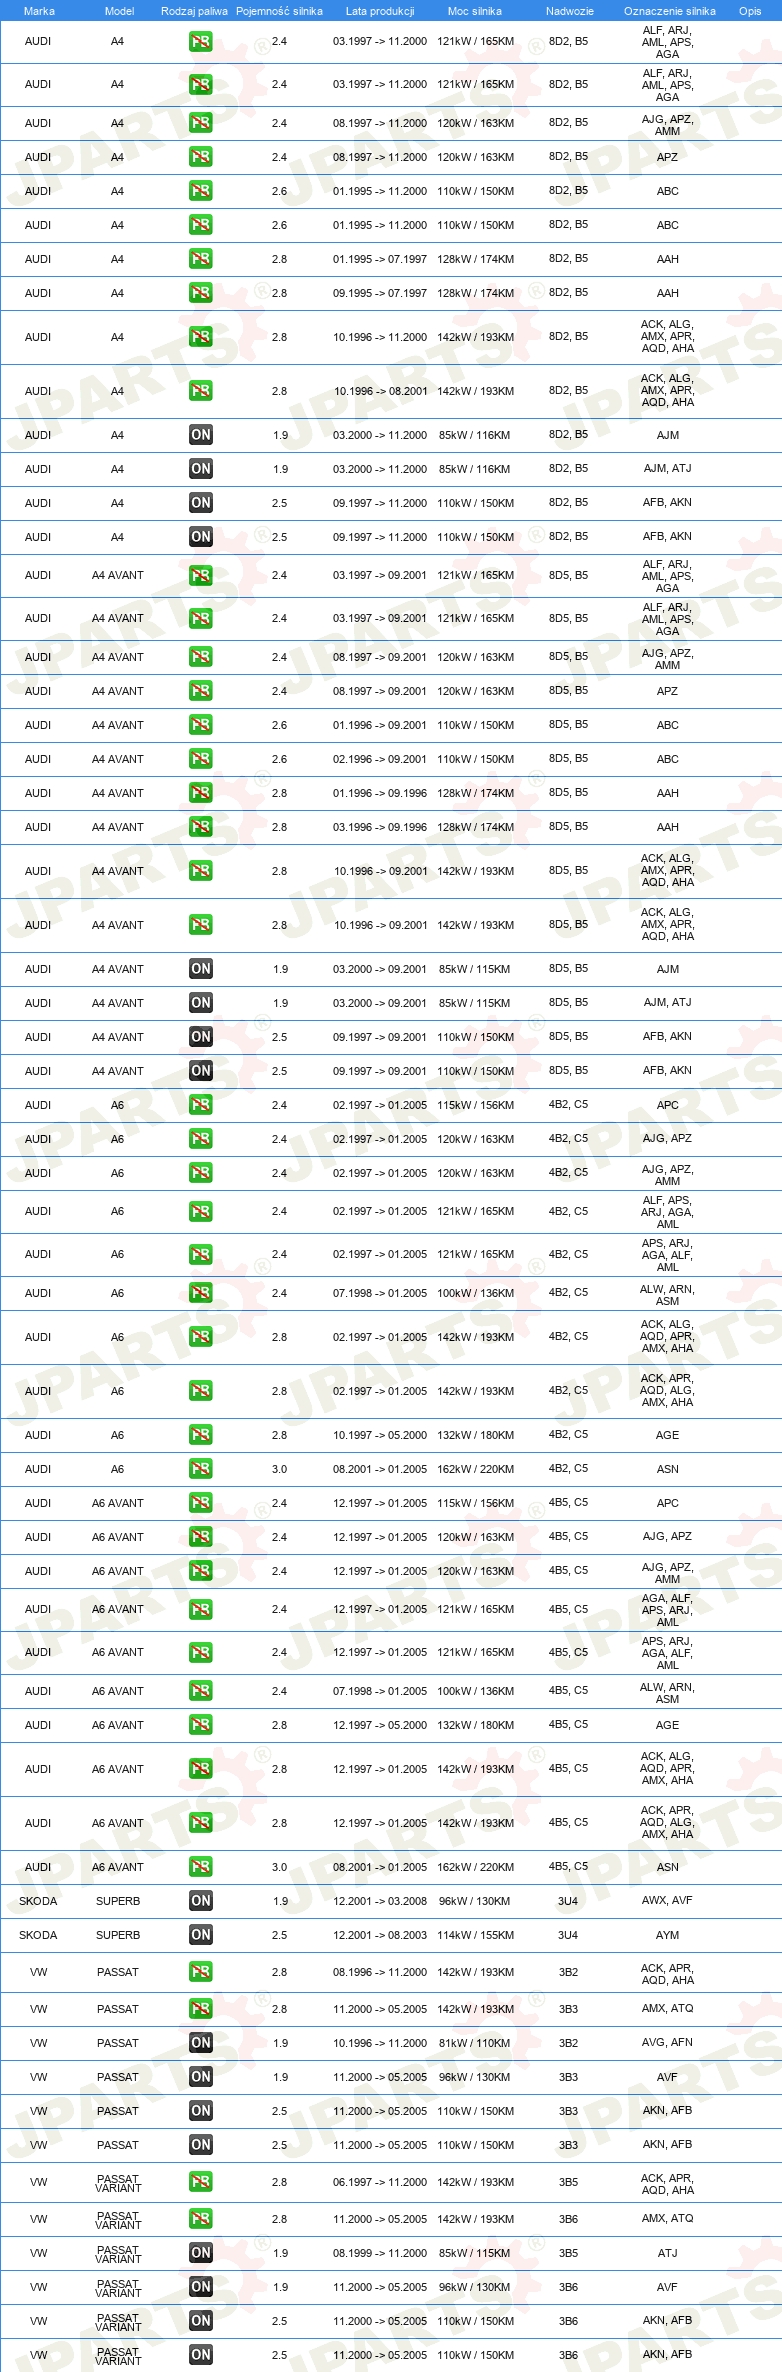Click petrol icon in VW Passat 3B2 2.8 row

pos(200,1973)
